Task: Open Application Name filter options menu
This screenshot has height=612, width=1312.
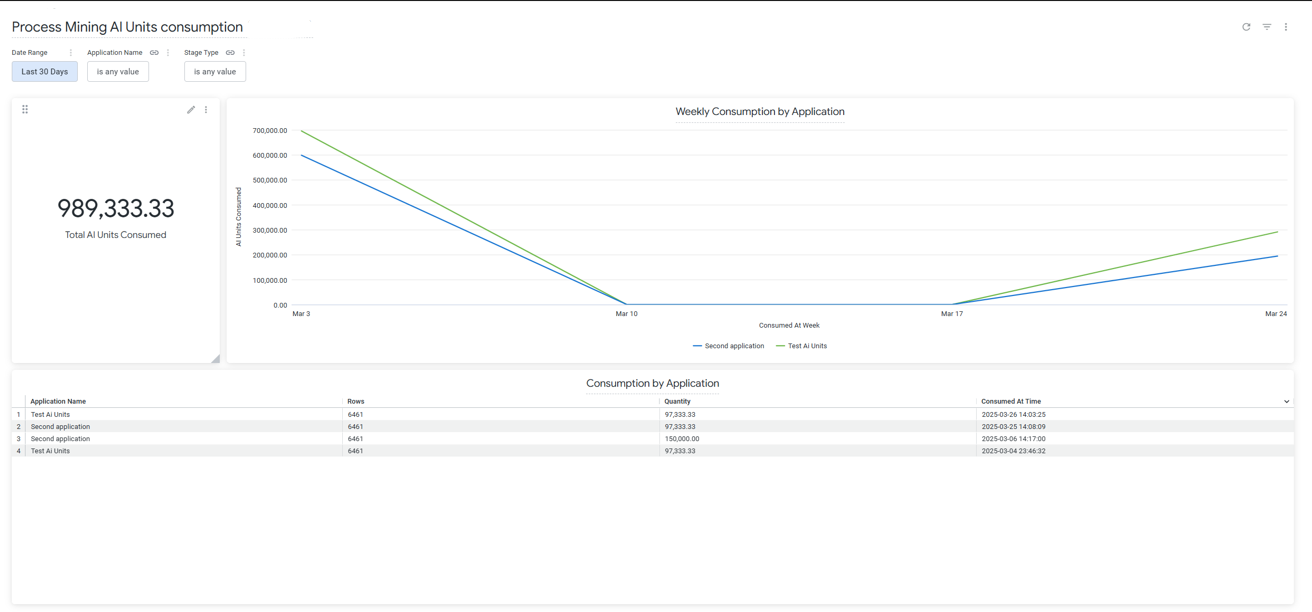Action: (168, 53)
